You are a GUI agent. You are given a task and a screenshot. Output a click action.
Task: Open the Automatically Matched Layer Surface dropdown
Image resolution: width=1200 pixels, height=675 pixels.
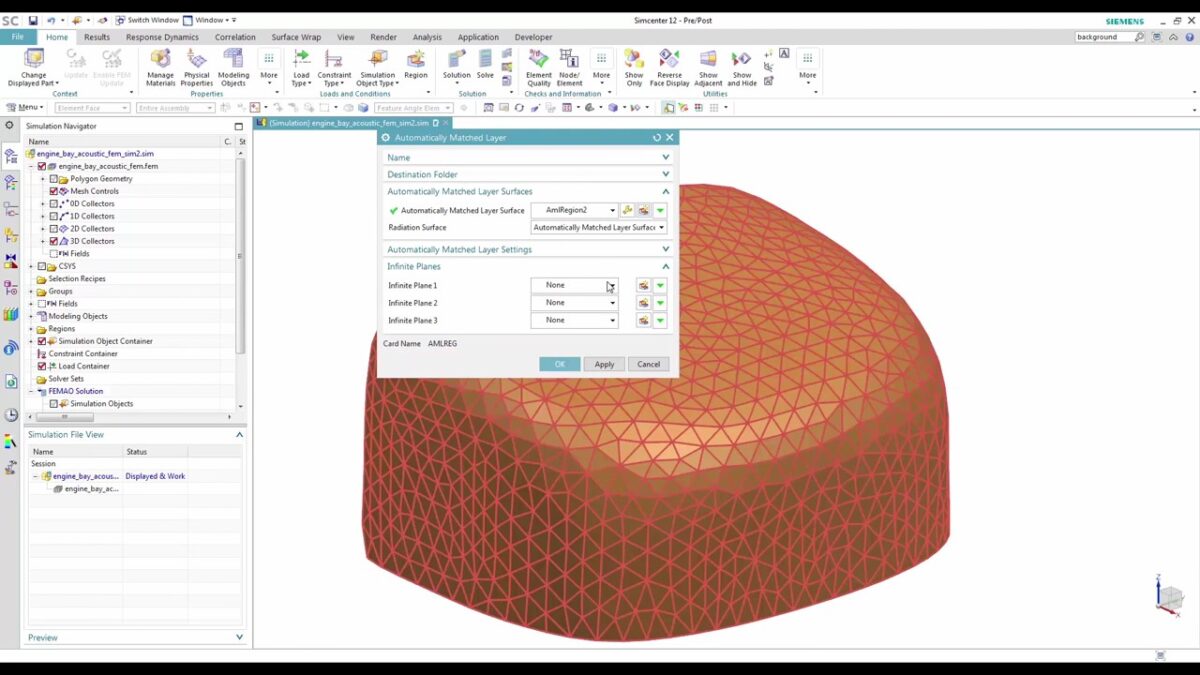(574, 210)
